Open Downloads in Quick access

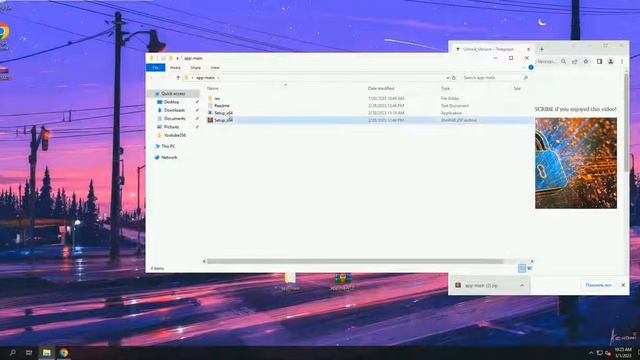(174, 110)
